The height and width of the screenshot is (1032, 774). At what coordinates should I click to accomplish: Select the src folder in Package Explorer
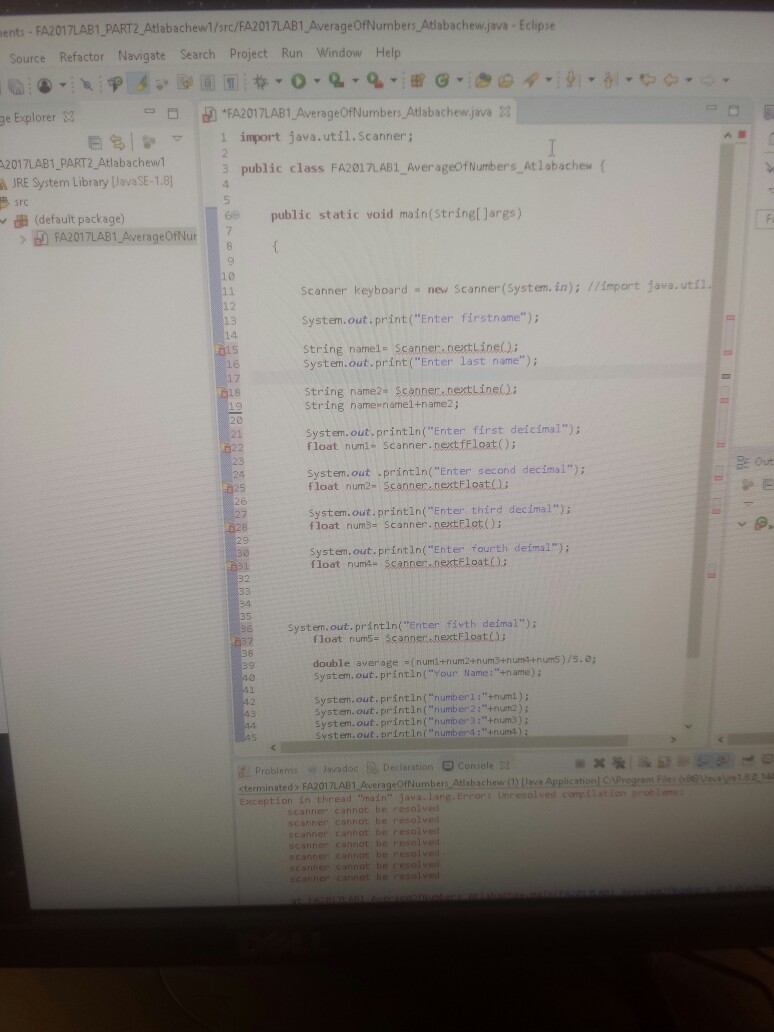(x=16, y=202)
